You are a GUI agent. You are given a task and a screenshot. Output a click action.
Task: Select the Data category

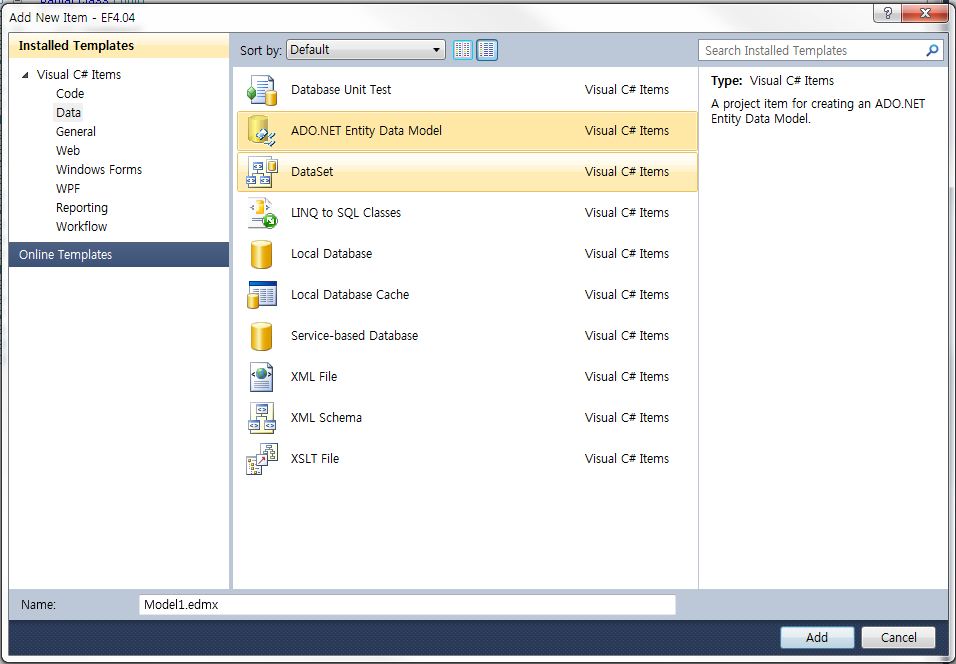[x=68, y=112]
